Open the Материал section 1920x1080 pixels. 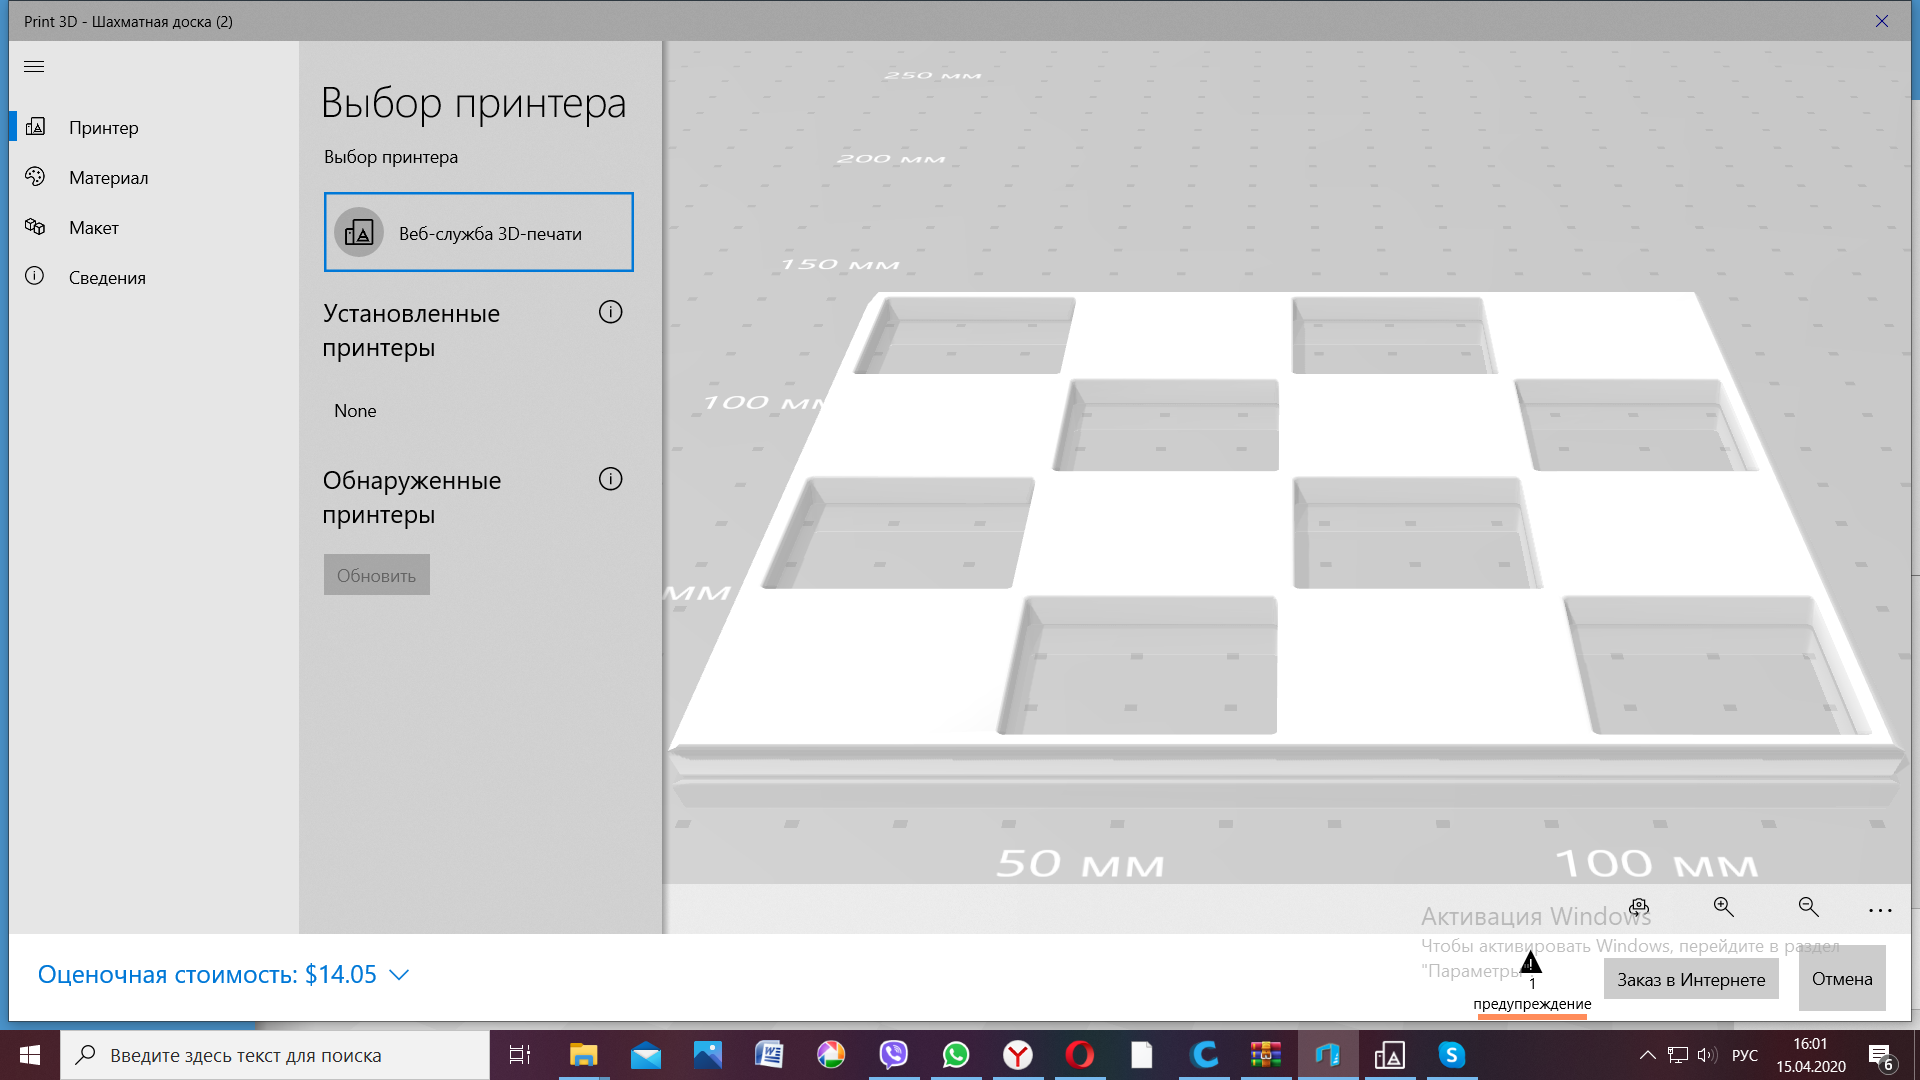pos(108,177)
